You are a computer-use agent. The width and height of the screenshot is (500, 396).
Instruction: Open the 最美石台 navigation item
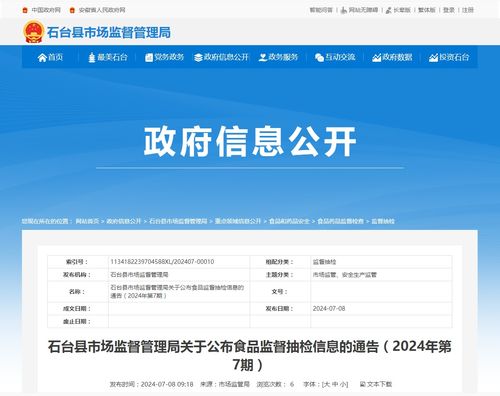(108, 57)
